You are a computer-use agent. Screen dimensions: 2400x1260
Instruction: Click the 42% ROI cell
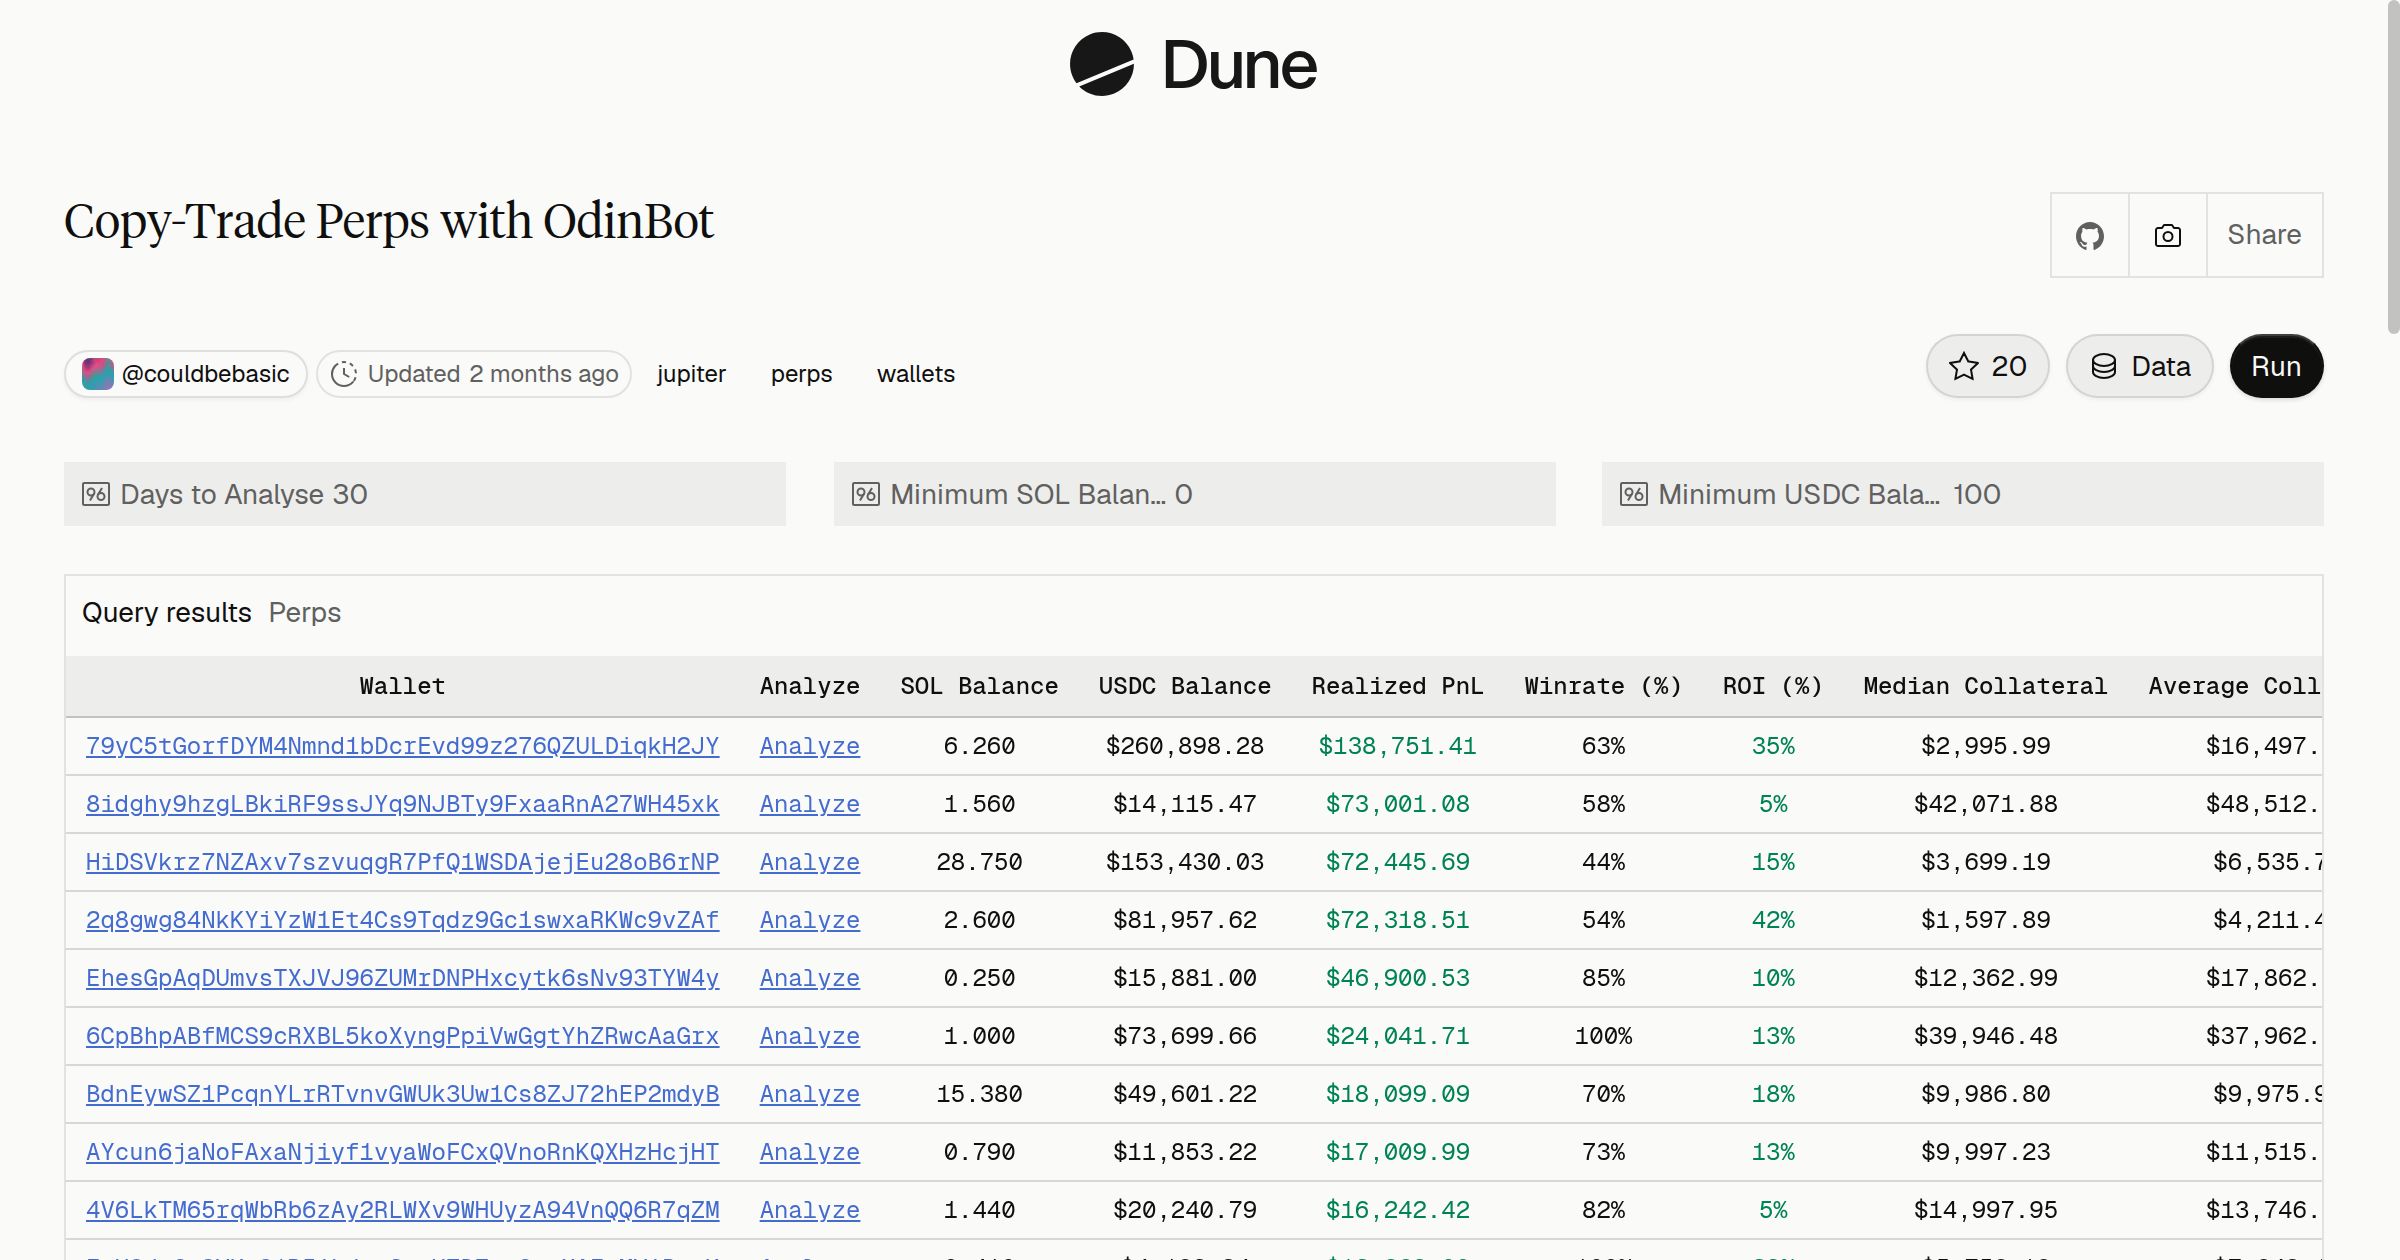[1773, 920]
